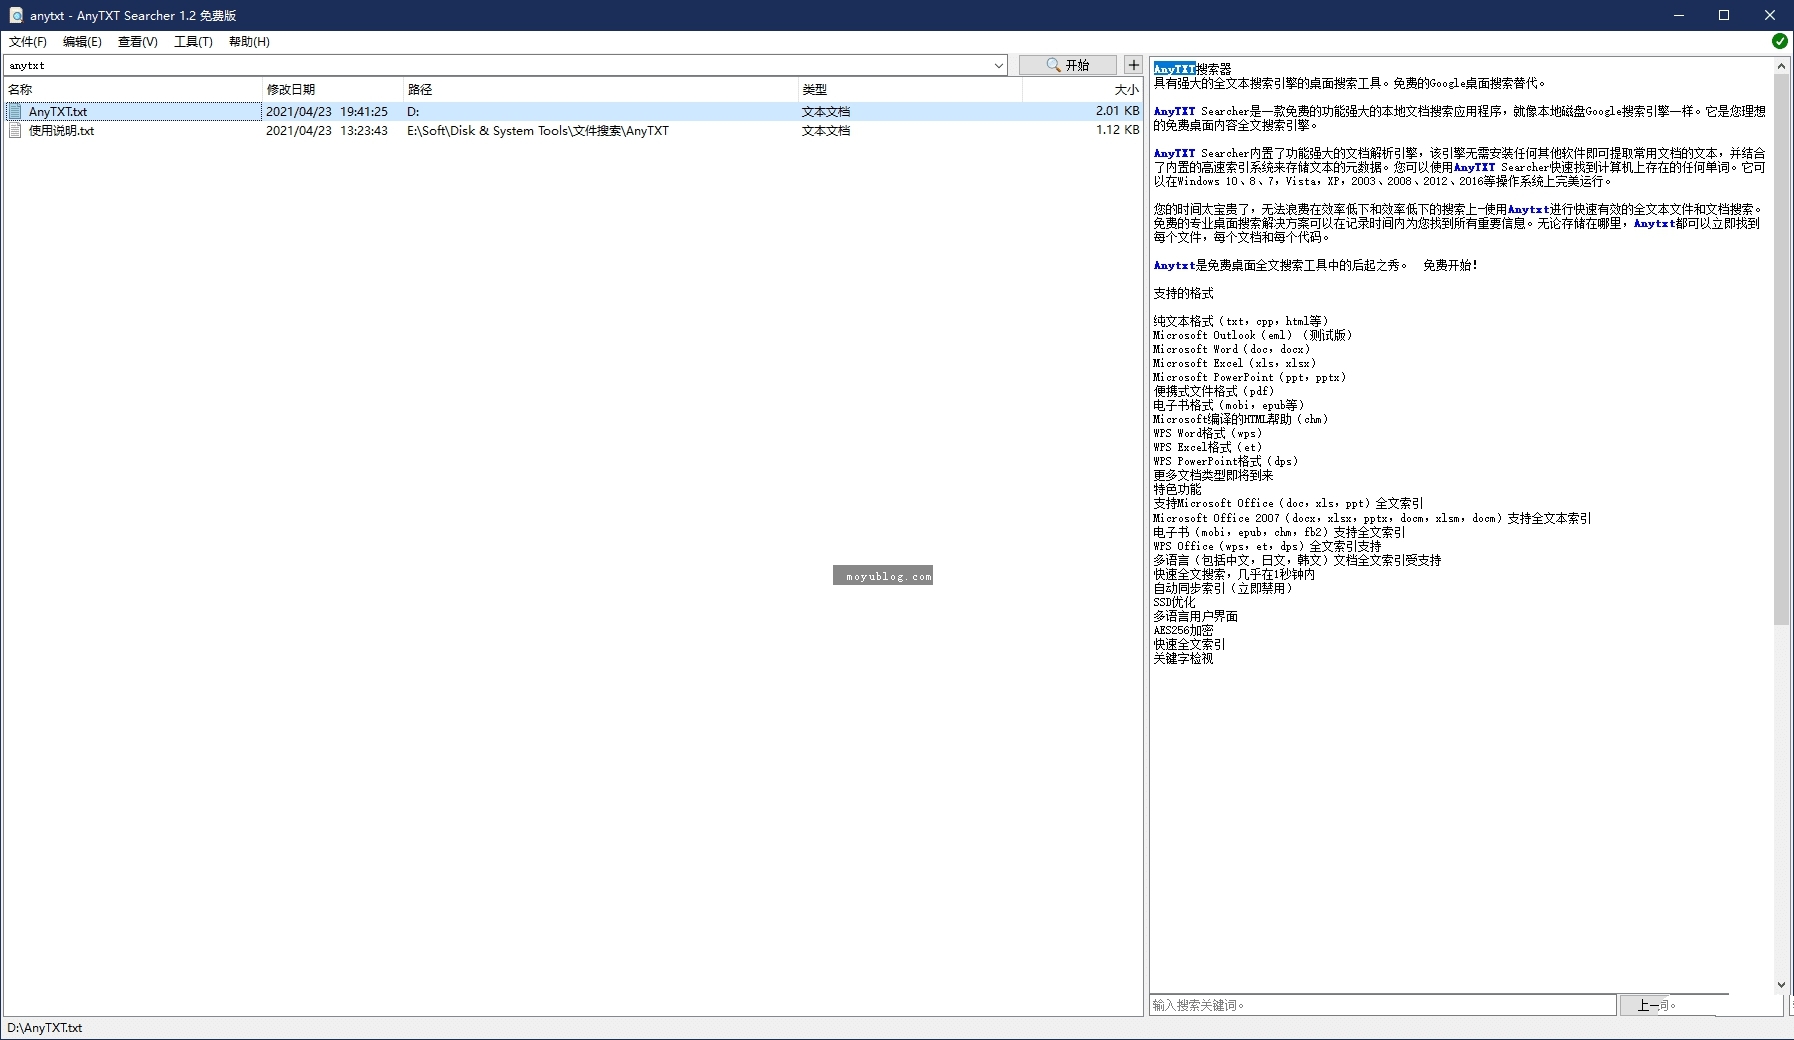This screenshot has height=1040, width=1794.
Task: Sort results by the 类型 column header
Action: 910,89
